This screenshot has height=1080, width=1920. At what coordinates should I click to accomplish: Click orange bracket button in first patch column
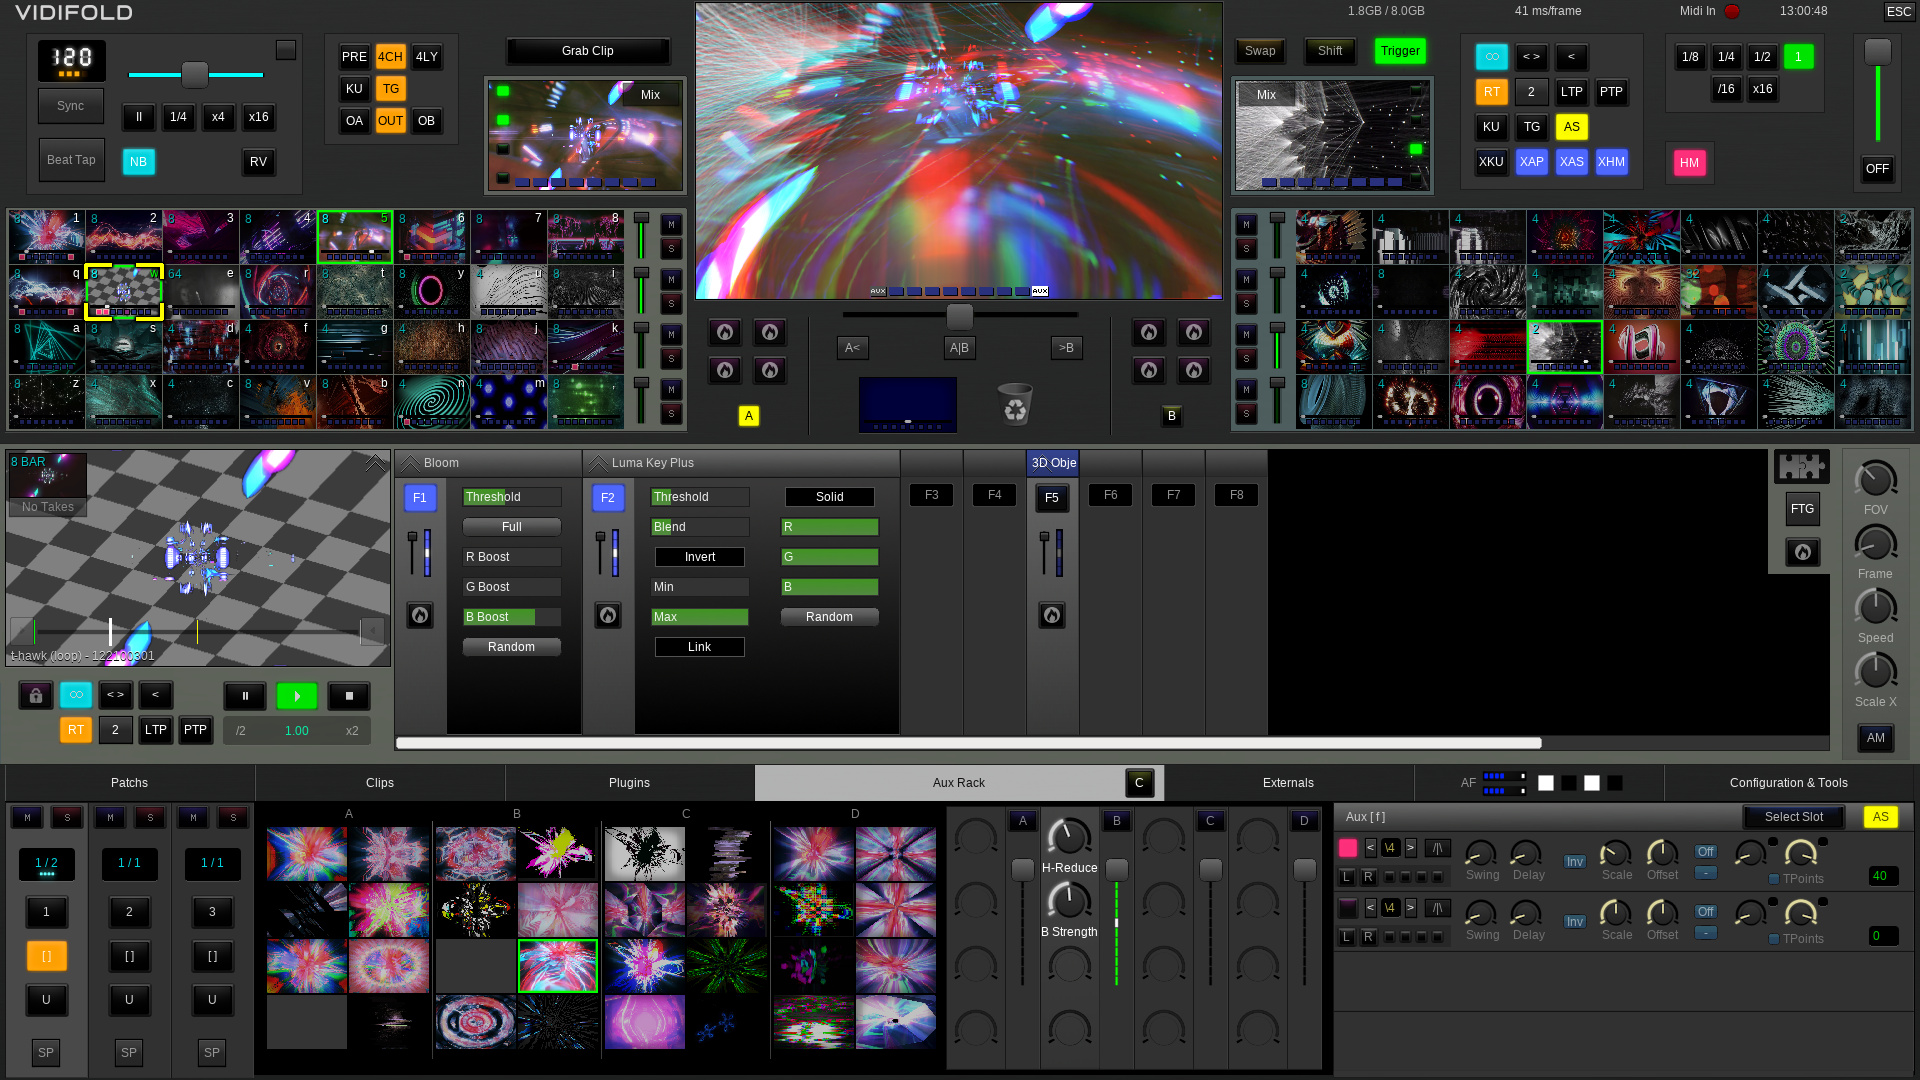[x=46, y=956]
